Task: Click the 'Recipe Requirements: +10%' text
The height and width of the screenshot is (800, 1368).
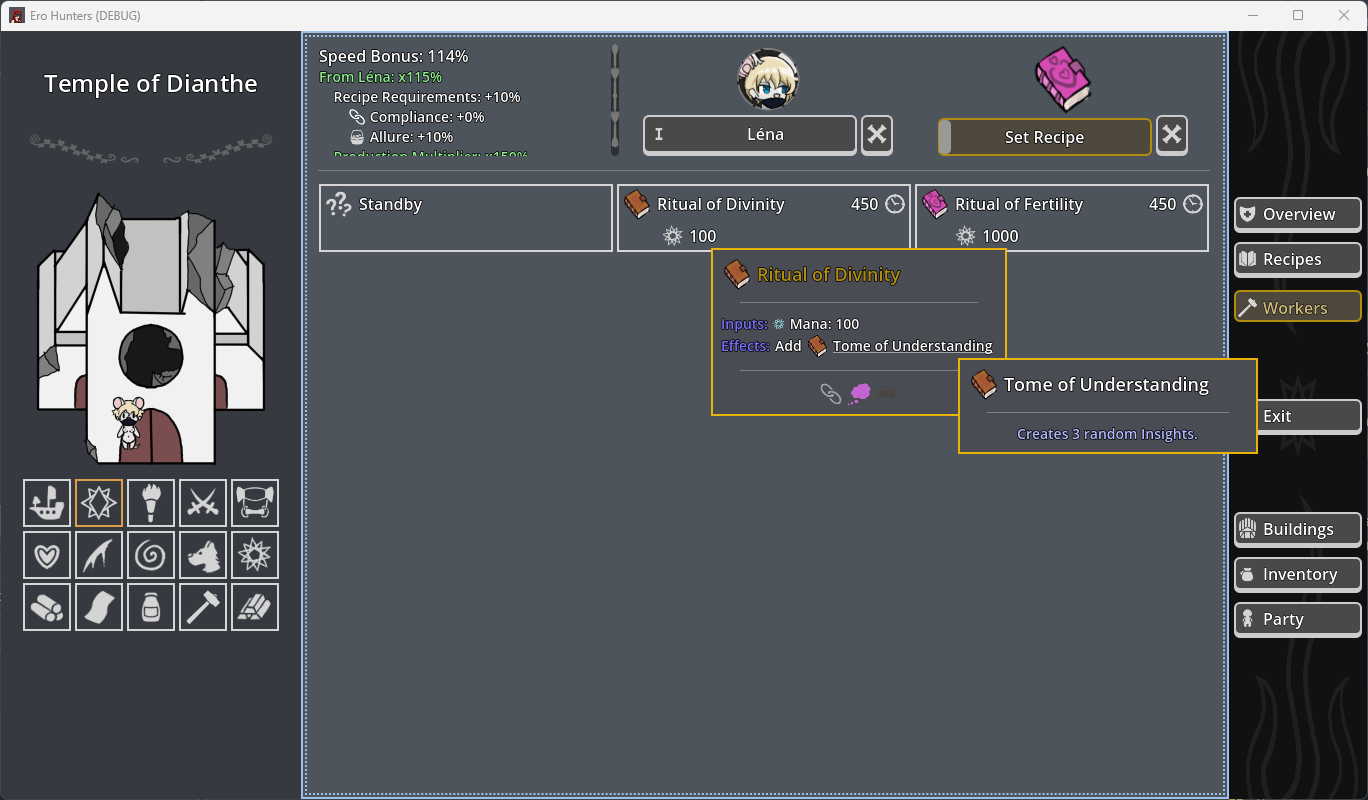Action: [427, 97]
